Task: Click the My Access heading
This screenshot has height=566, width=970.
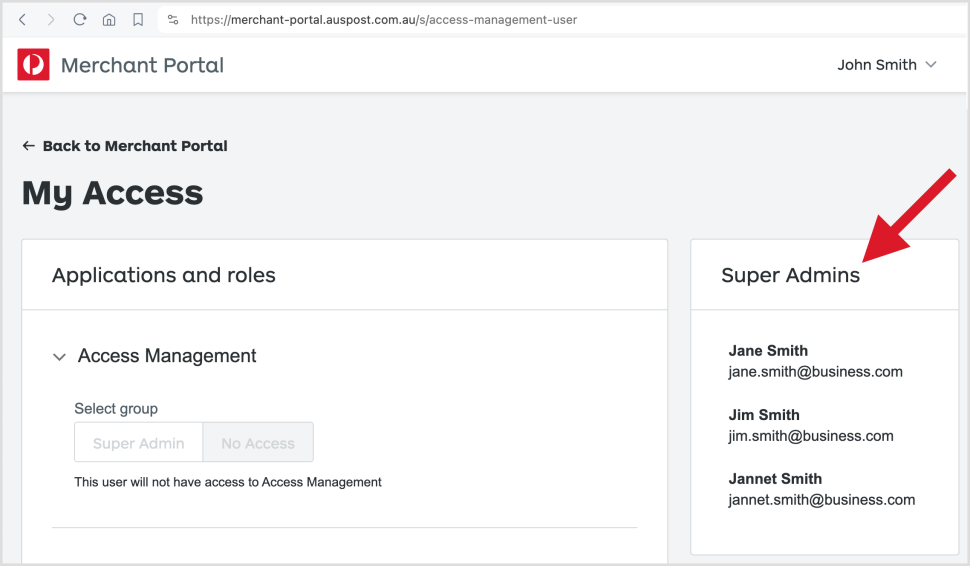Action: click(113, 193)
